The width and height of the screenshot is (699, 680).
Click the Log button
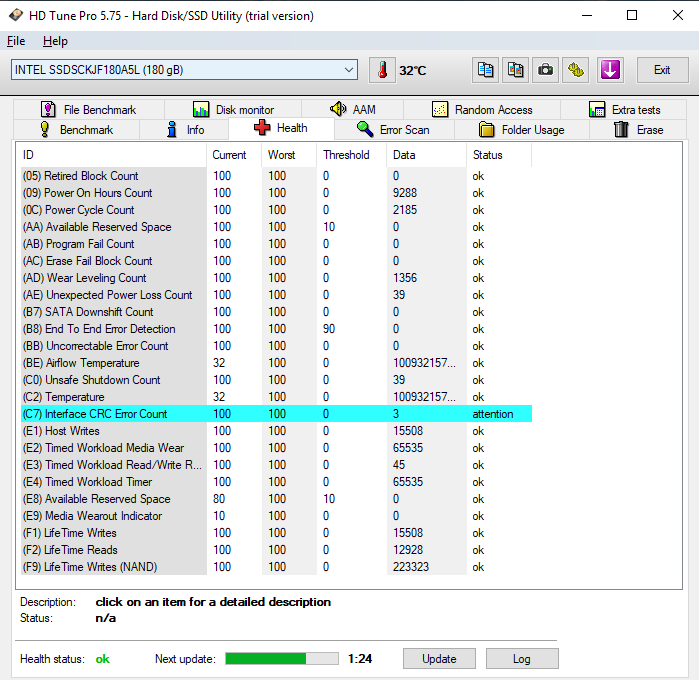522,659
